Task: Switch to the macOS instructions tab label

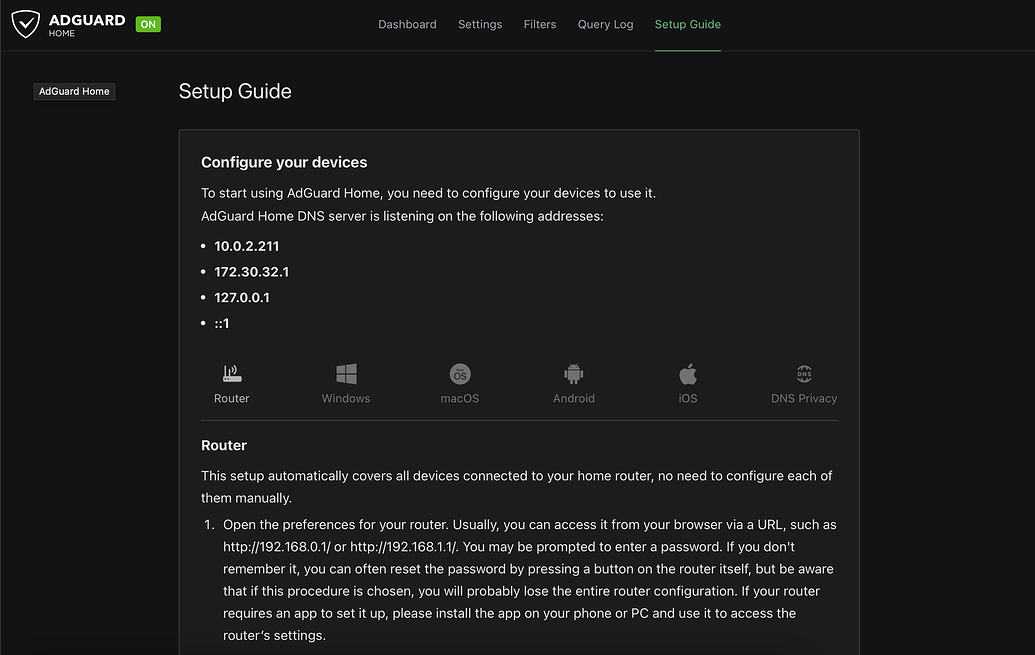Action: 460,398
